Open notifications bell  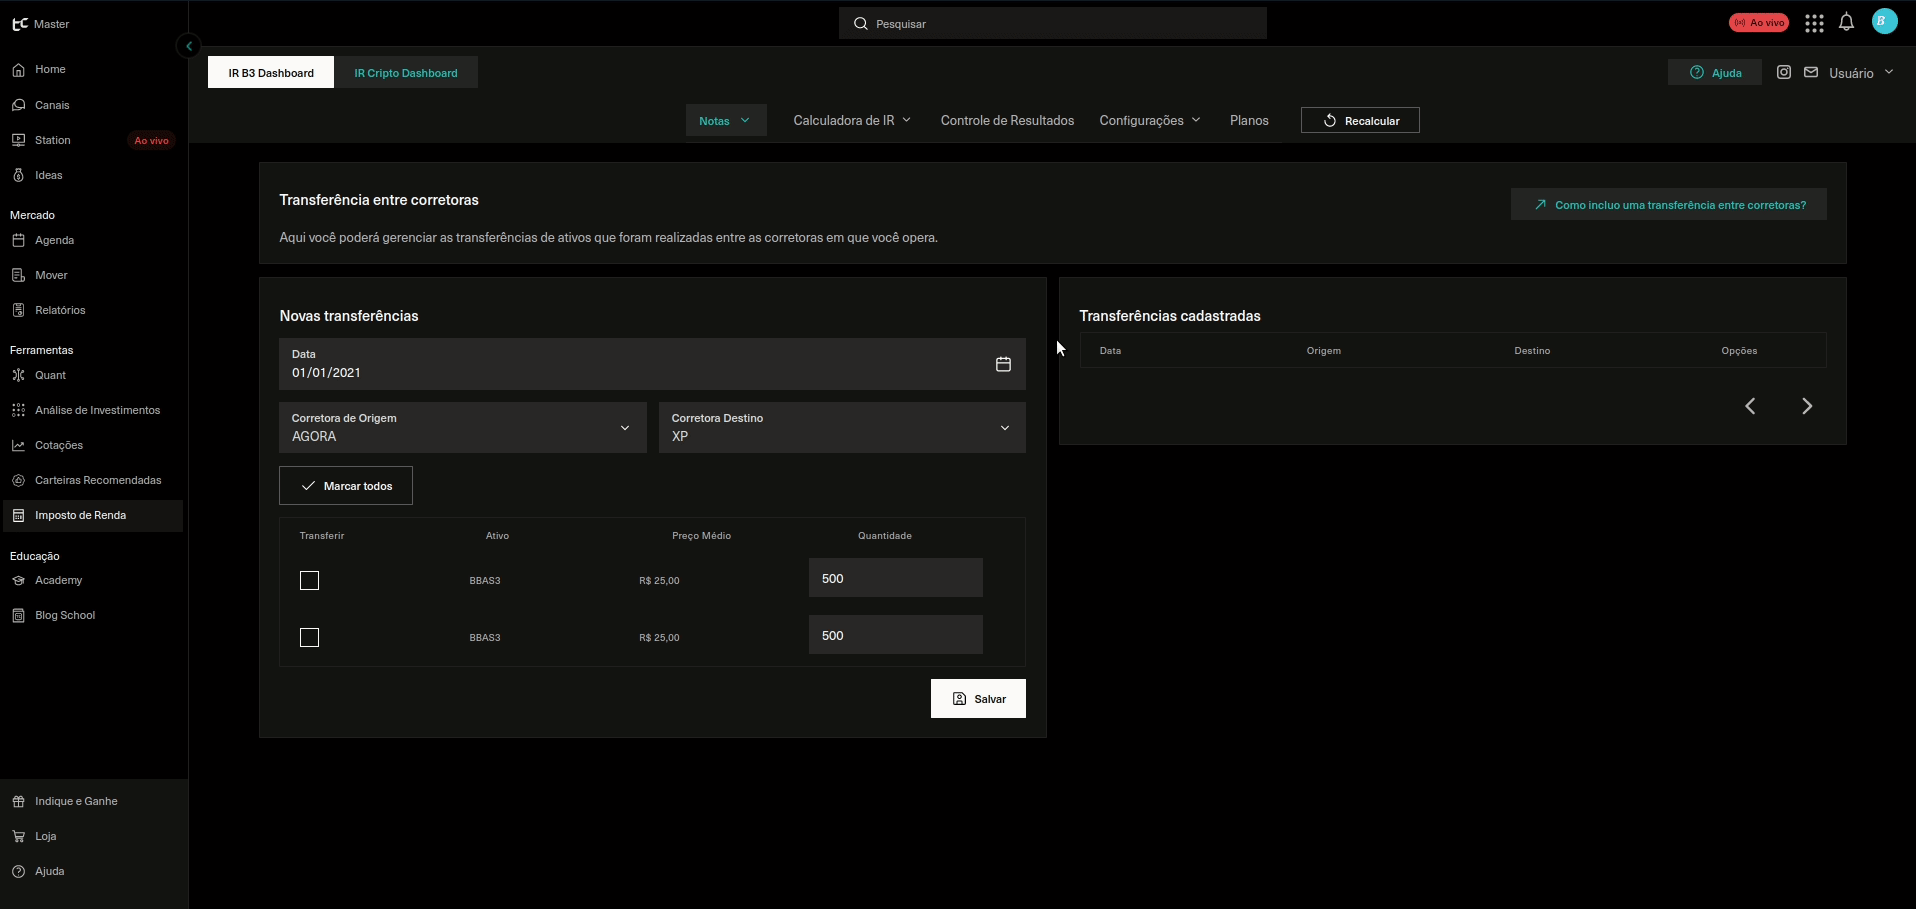pos(1847,22)
